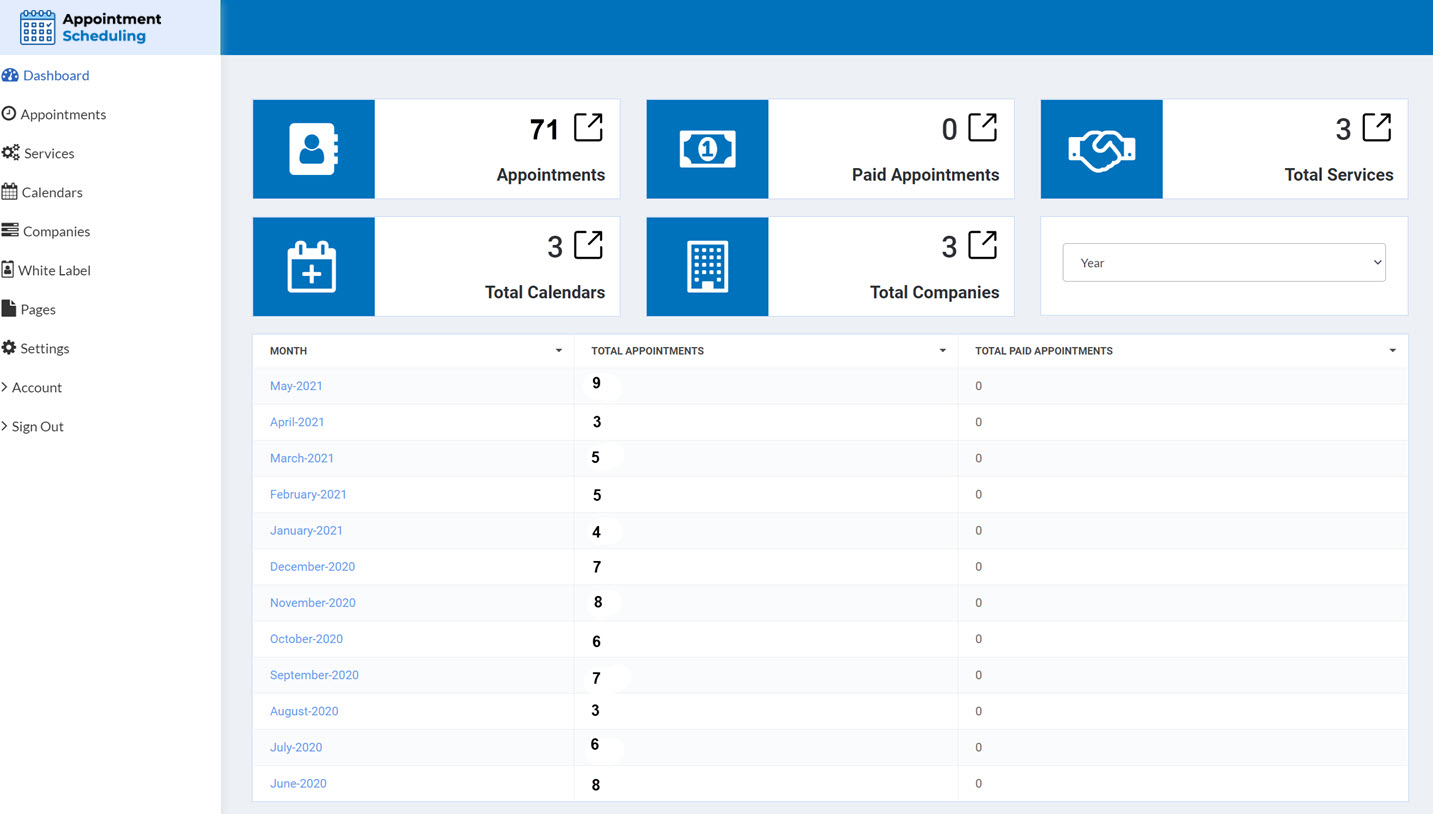Click the Total Calendars external link icon
This screenshot has height=814, width=1433.
pyautogui.click(x=588, y=246)
